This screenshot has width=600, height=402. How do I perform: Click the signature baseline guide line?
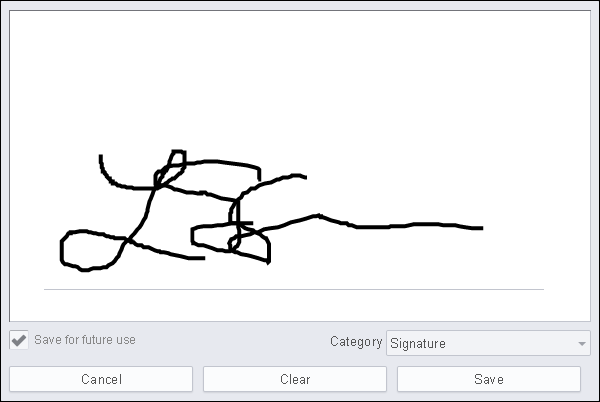[294, 290]
